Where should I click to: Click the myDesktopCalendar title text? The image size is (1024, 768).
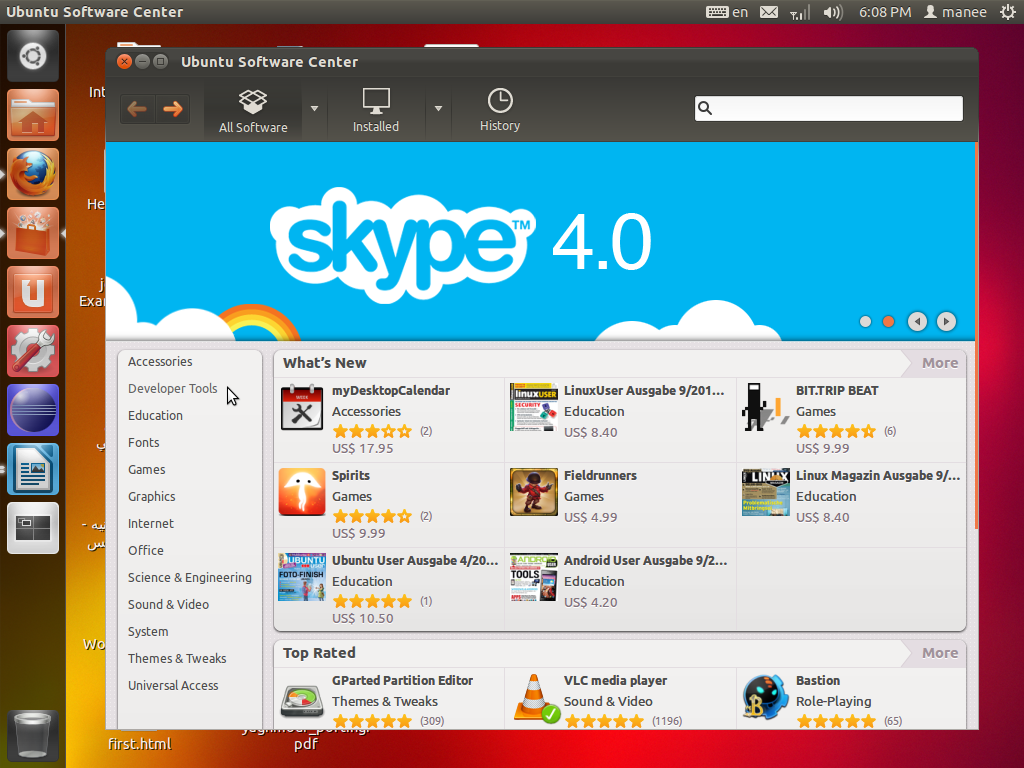391,391
